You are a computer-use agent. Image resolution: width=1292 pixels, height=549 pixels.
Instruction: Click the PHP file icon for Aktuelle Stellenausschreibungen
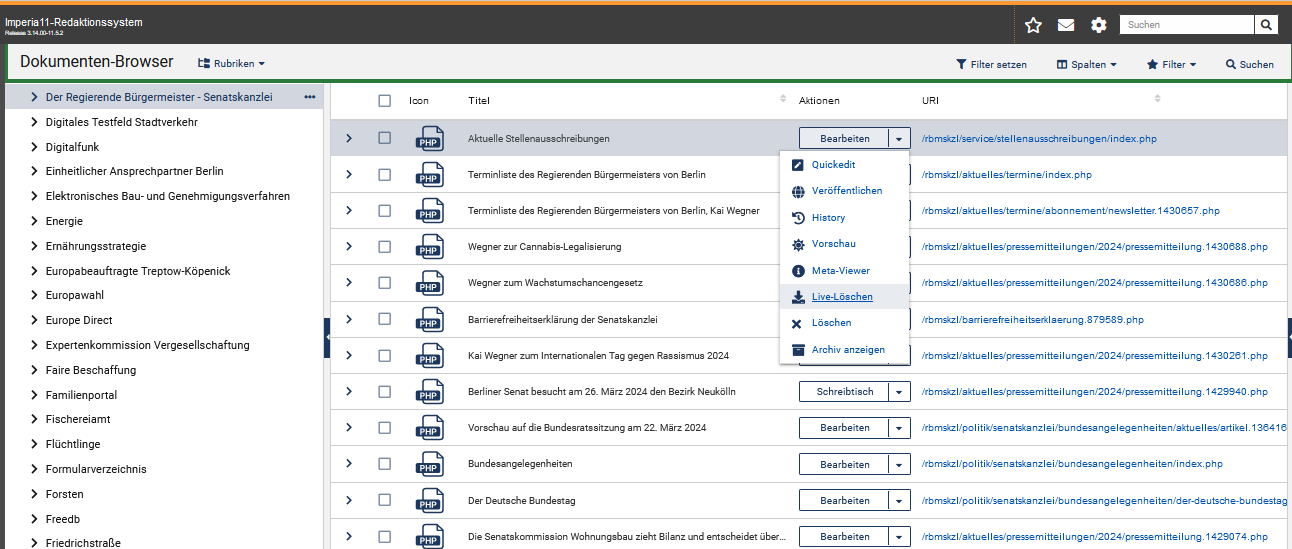430,139
